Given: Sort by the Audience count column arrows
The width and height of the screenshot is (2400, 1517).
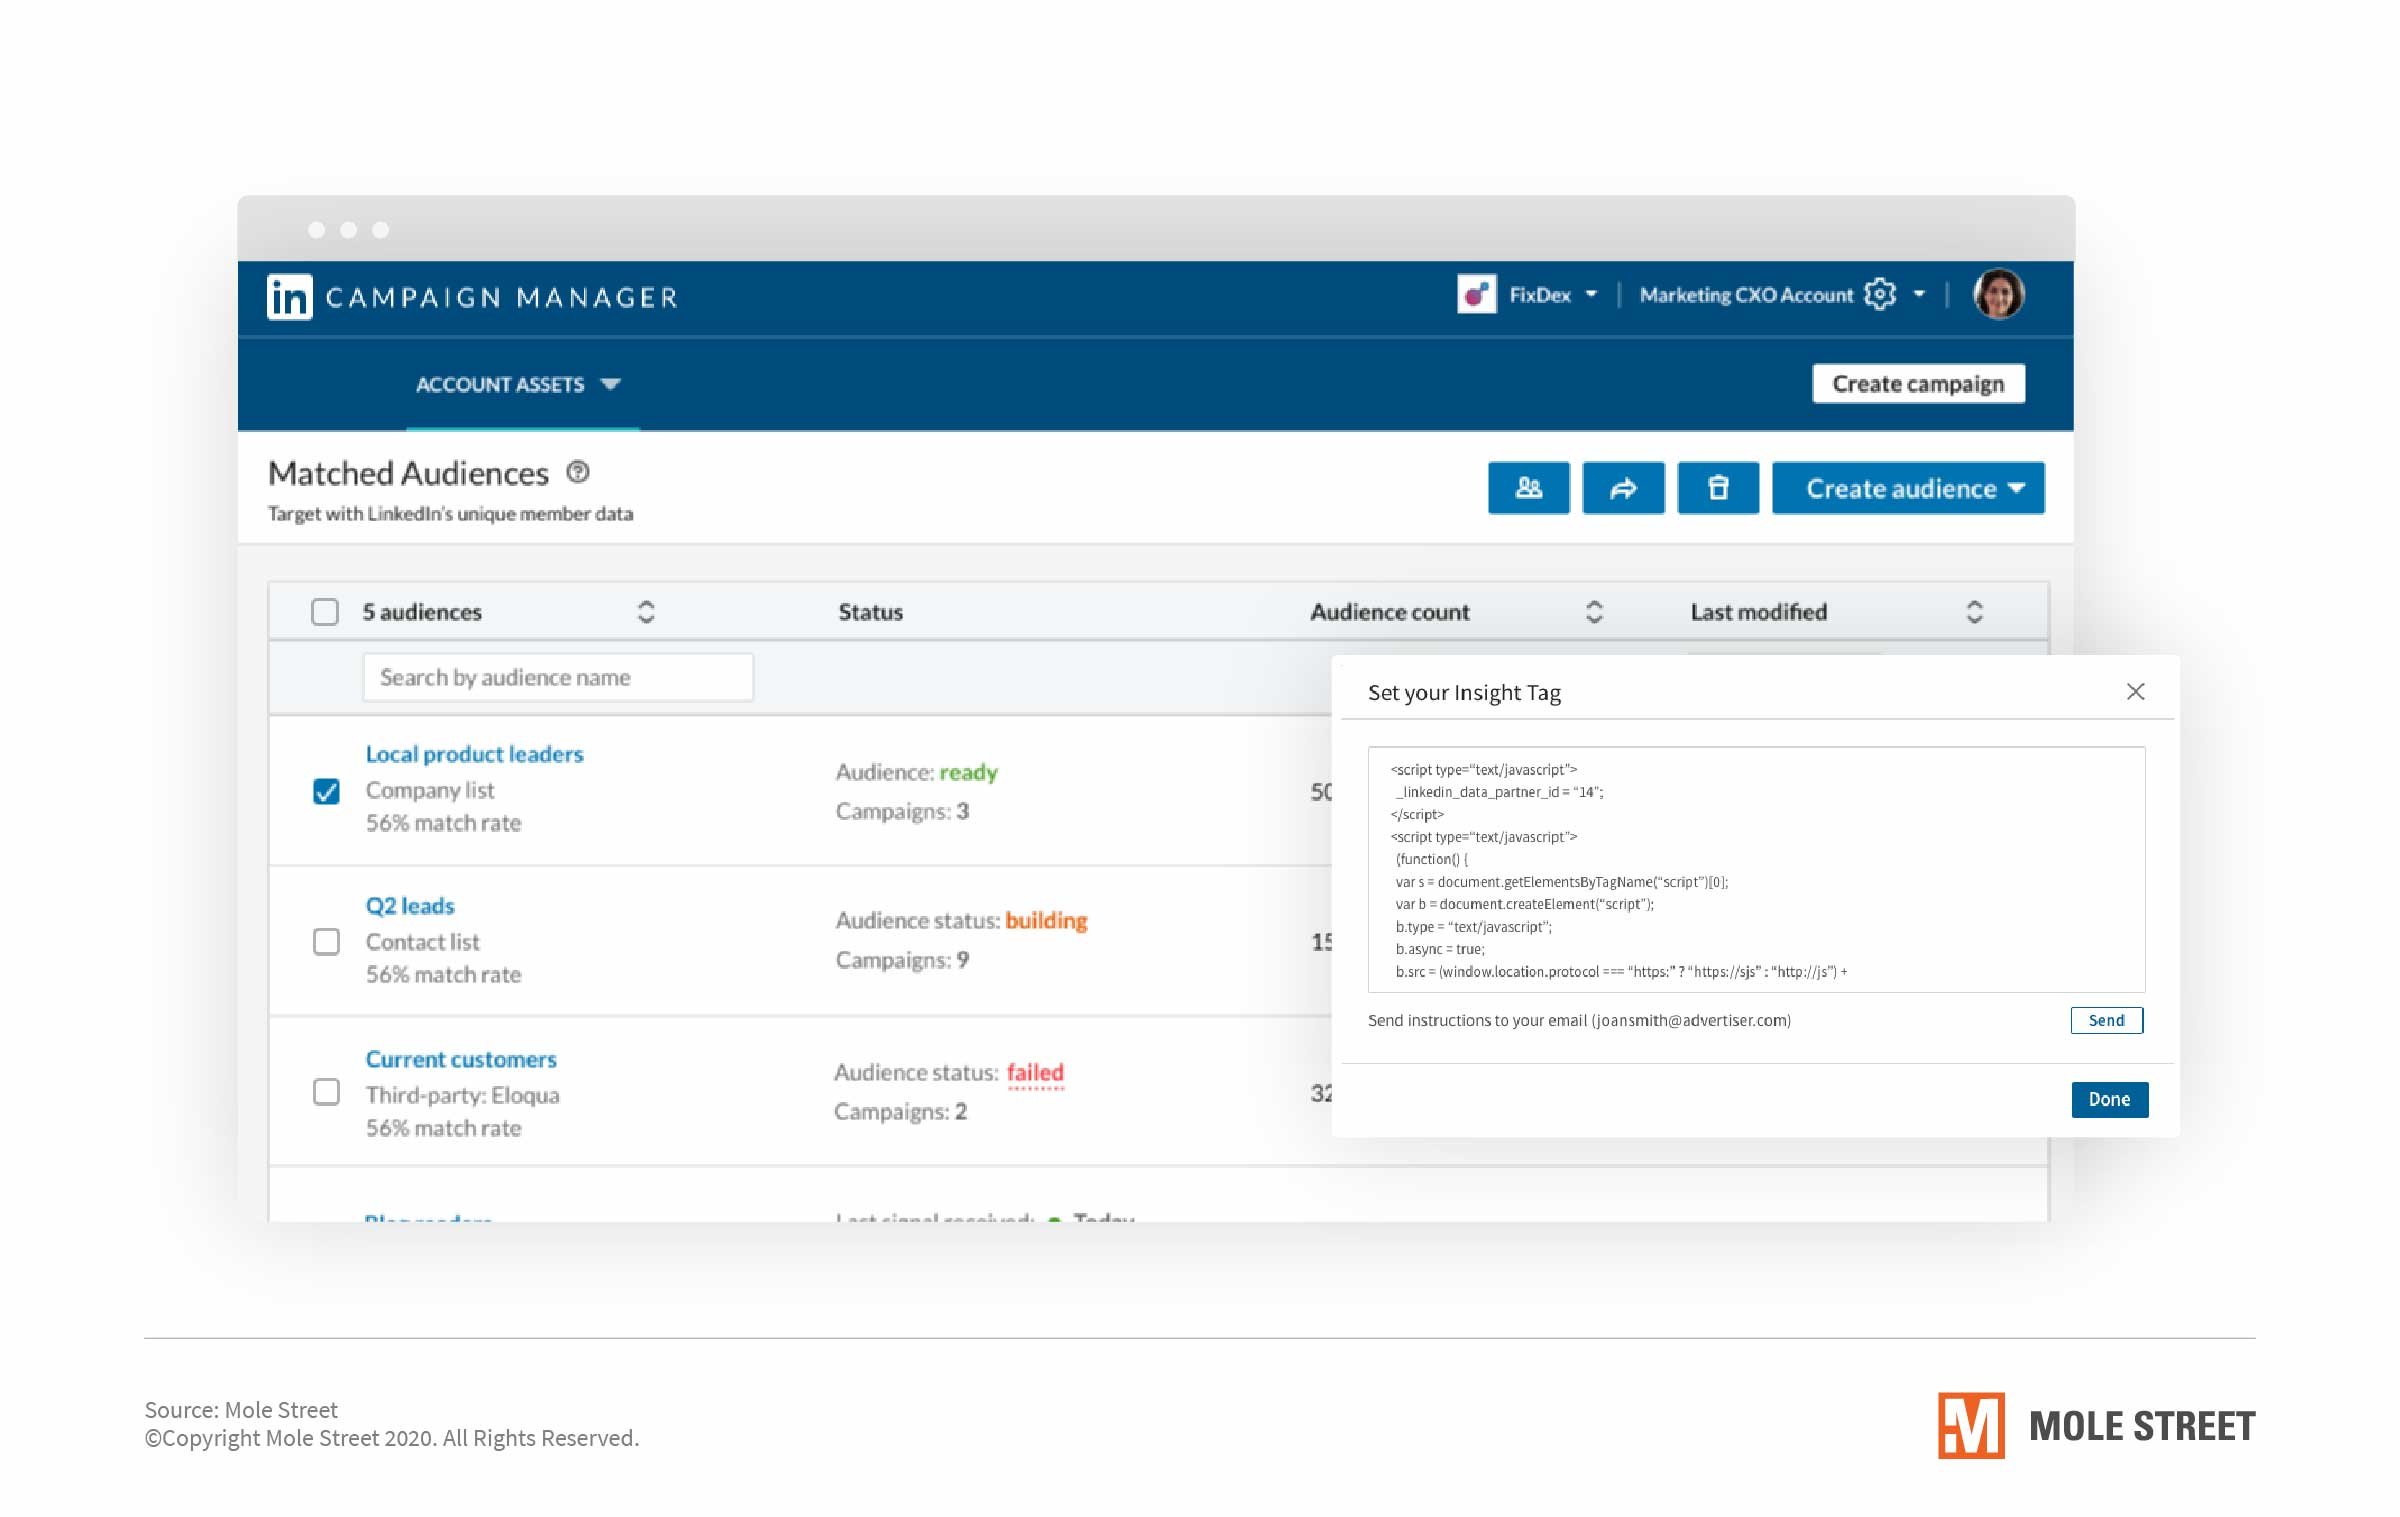Looking at the screenshot, I should (1595, 612).
